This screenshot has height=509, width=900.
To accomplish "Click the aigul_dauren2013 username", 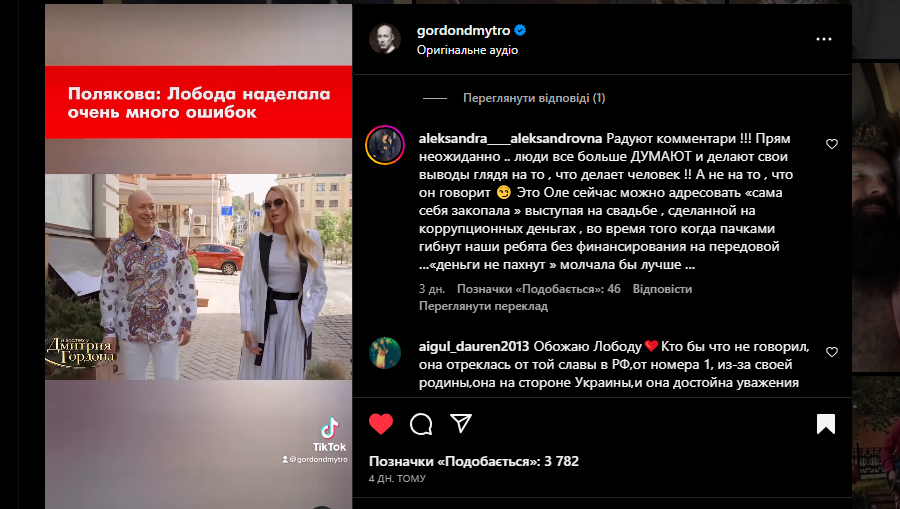I will click(x=474, y=347).
